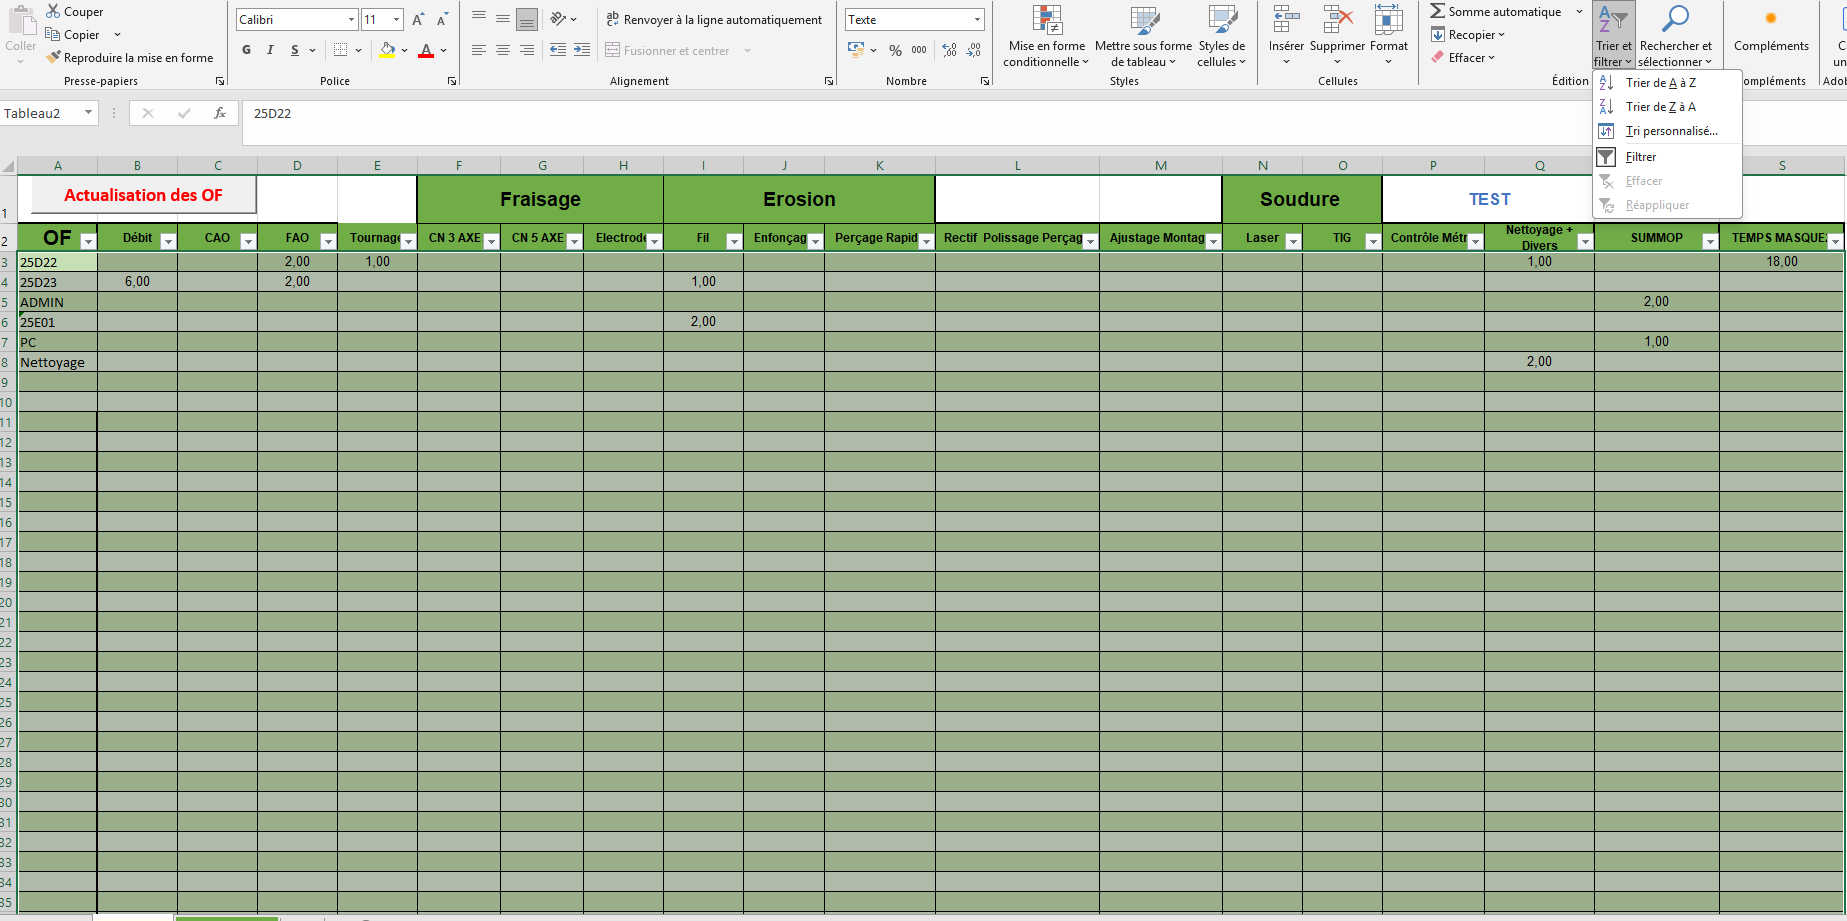Toggle italic formatting with I button

[270, 50]
